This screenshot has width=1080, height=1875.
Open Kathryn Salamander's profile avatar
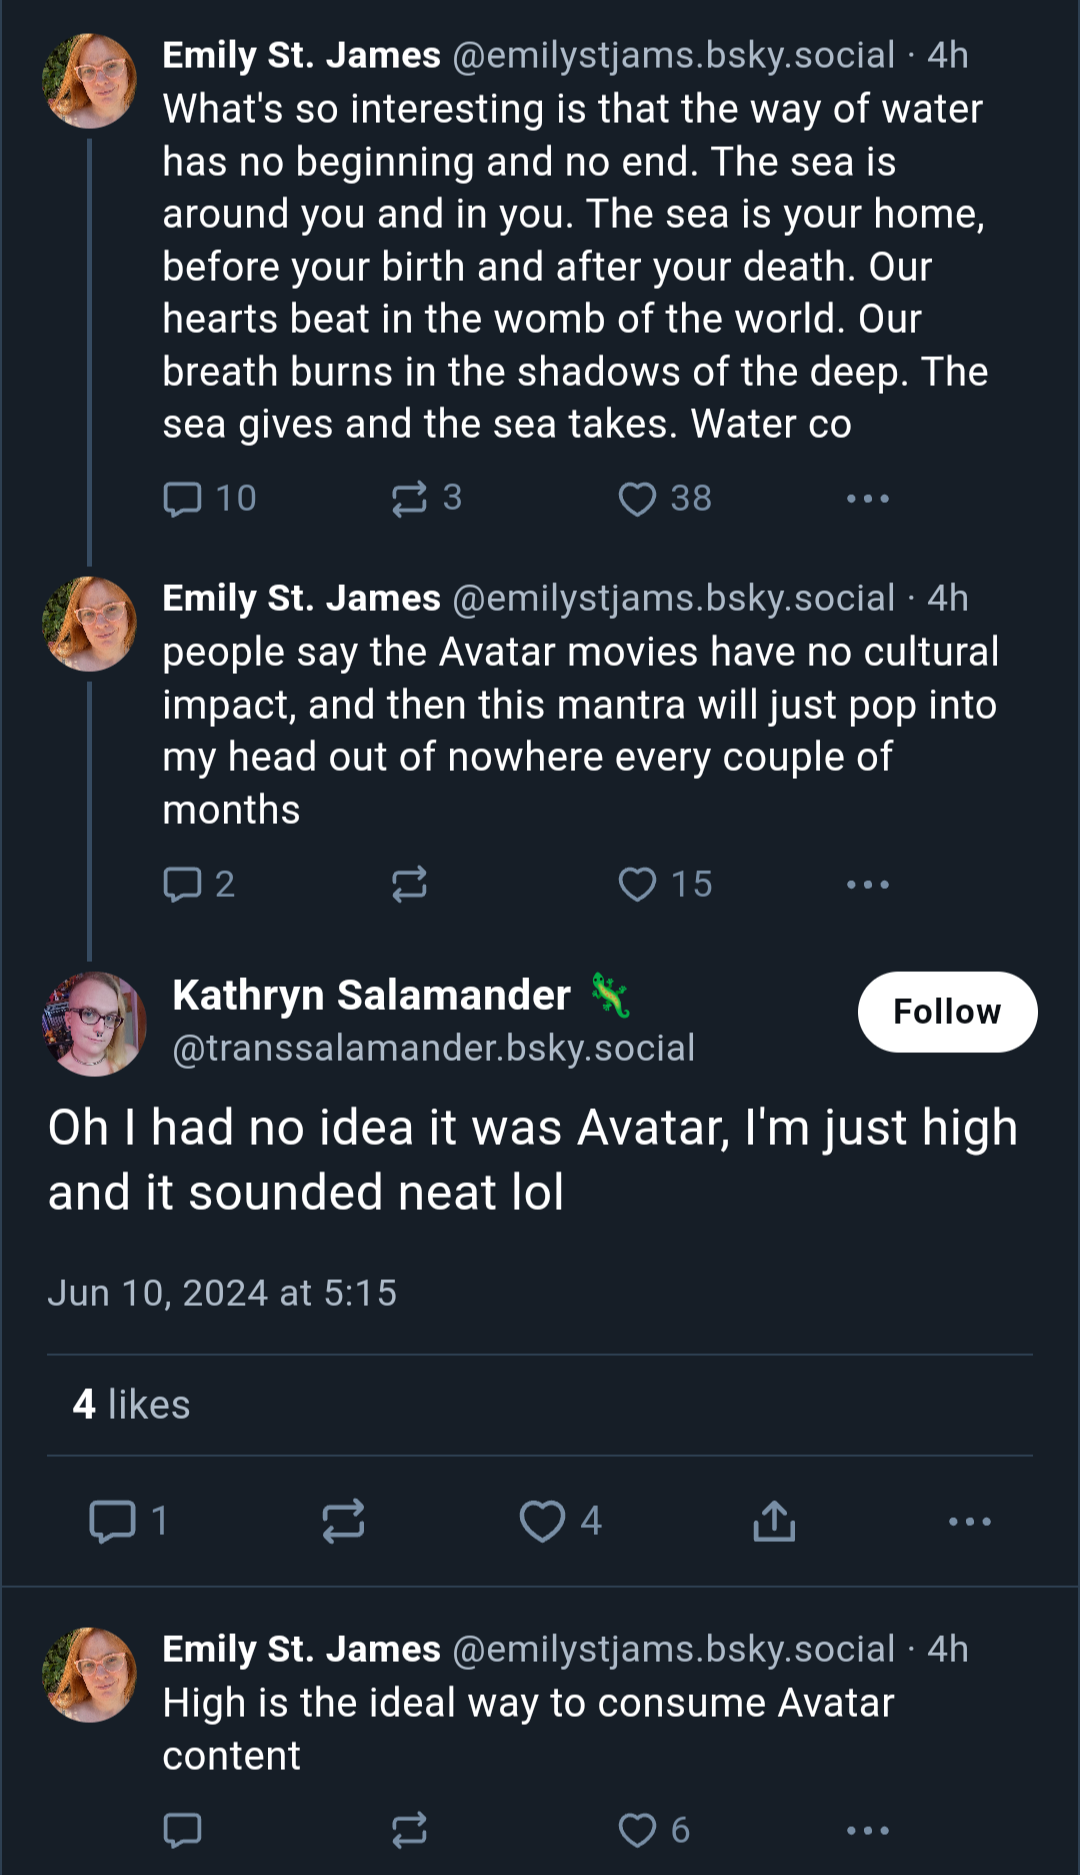94,1024
